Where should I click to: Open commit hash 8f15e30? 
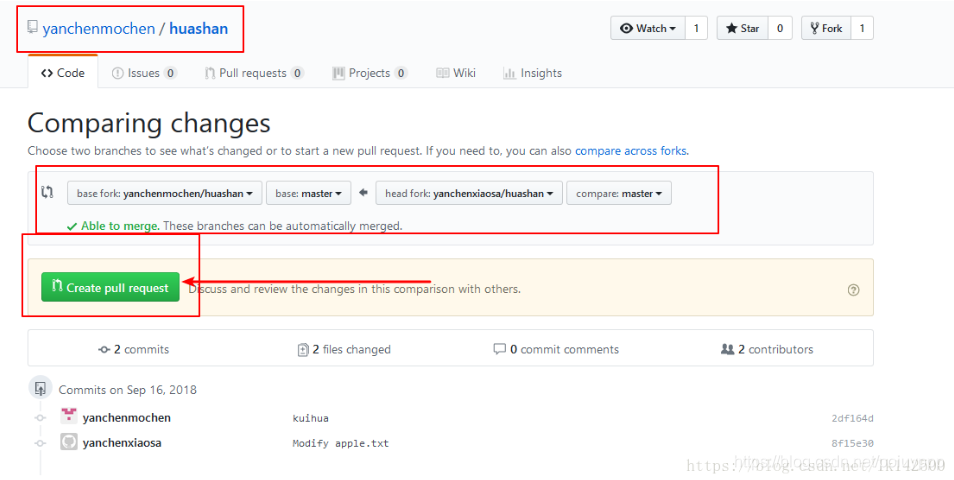[852, 443]
